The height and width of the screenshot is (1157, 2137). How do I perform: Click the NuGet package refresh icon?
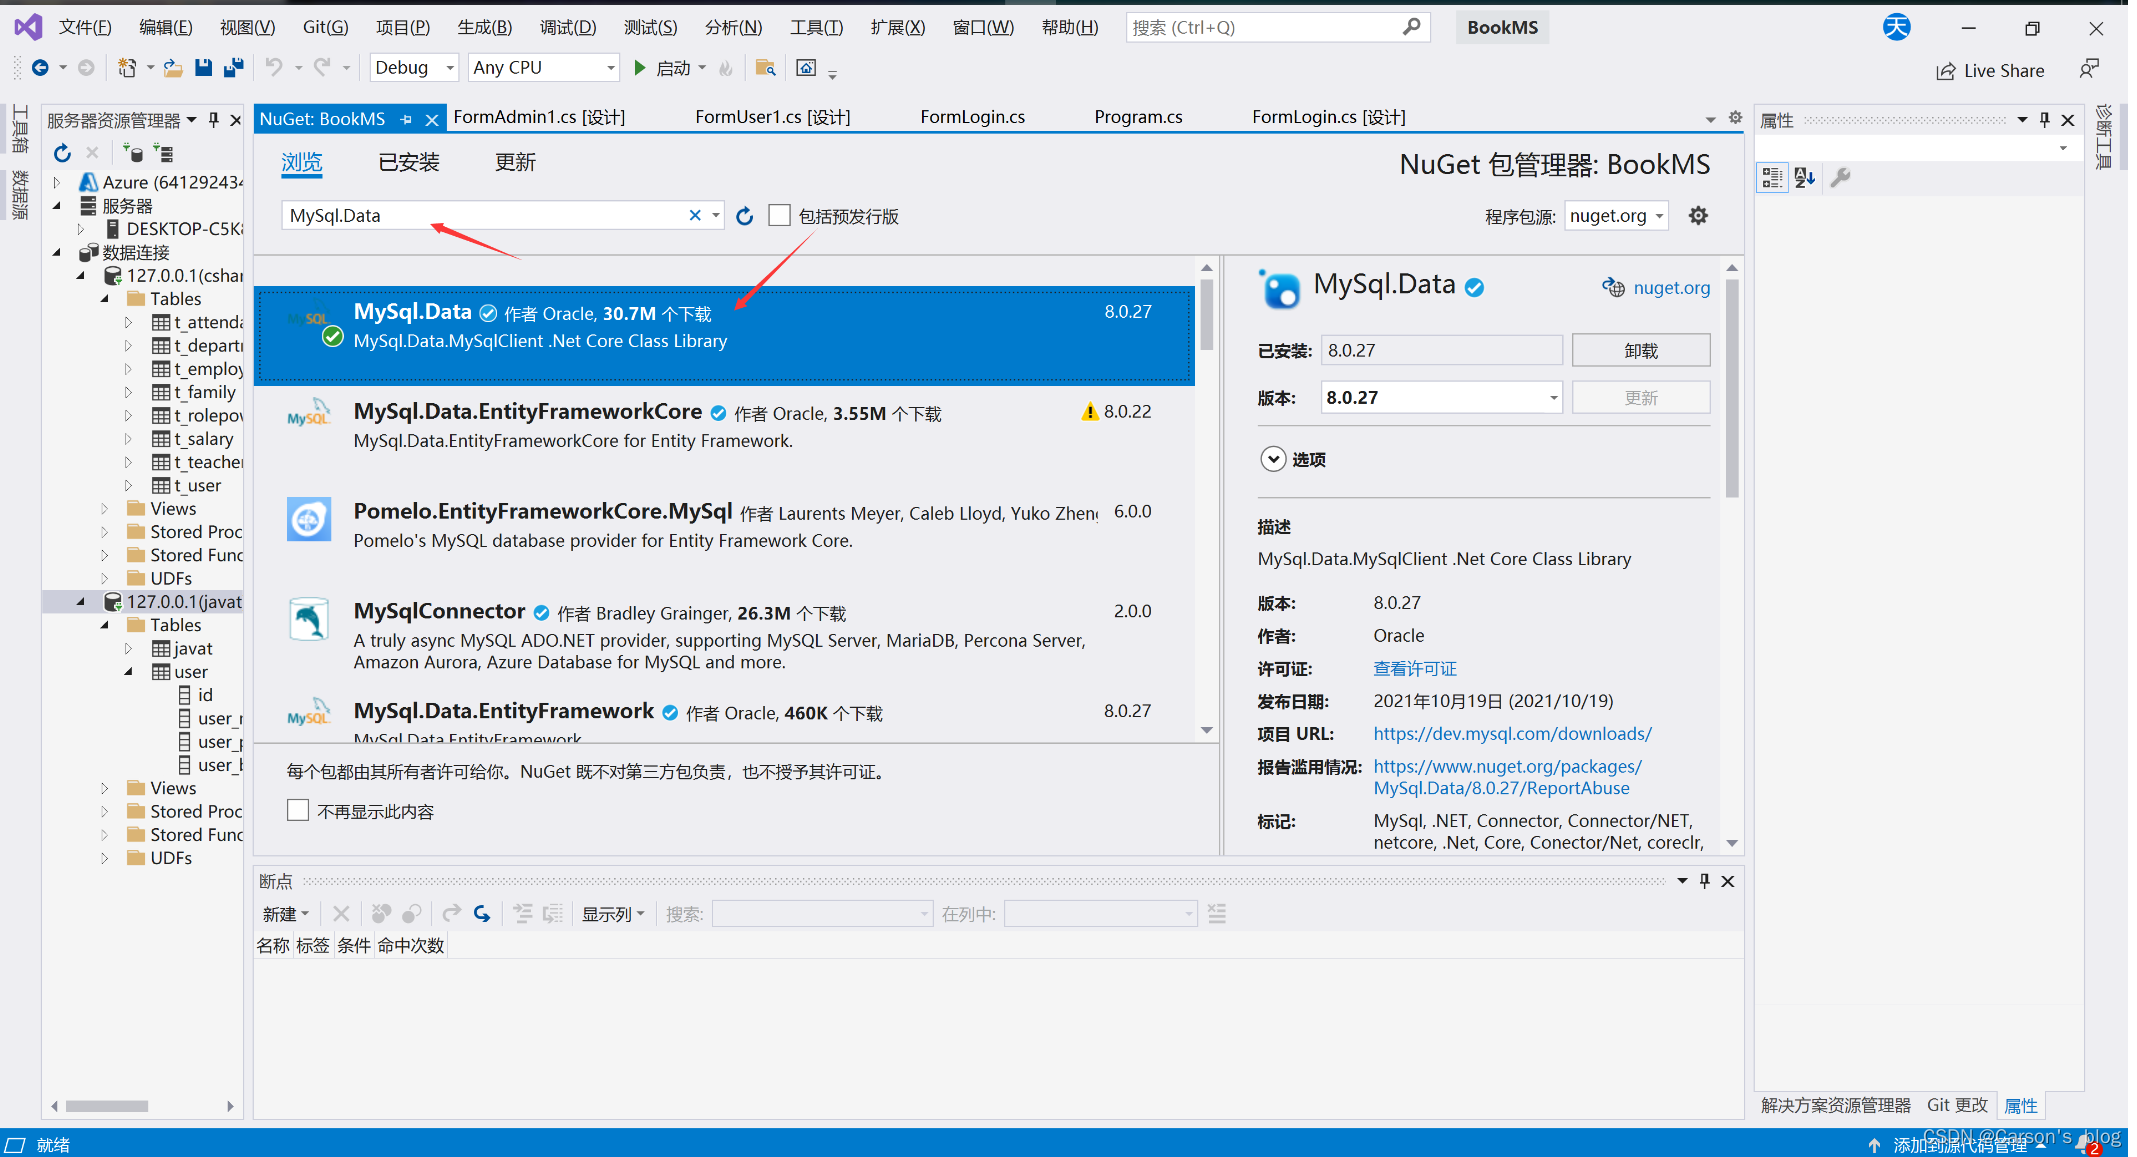(x=745, y=217)
